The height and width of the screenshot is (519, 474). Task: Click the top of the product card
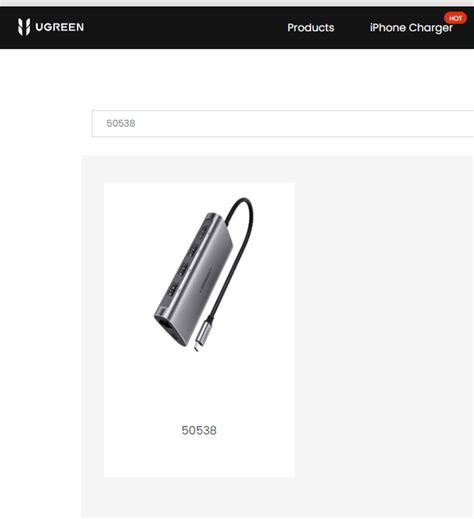click(199, 188)
